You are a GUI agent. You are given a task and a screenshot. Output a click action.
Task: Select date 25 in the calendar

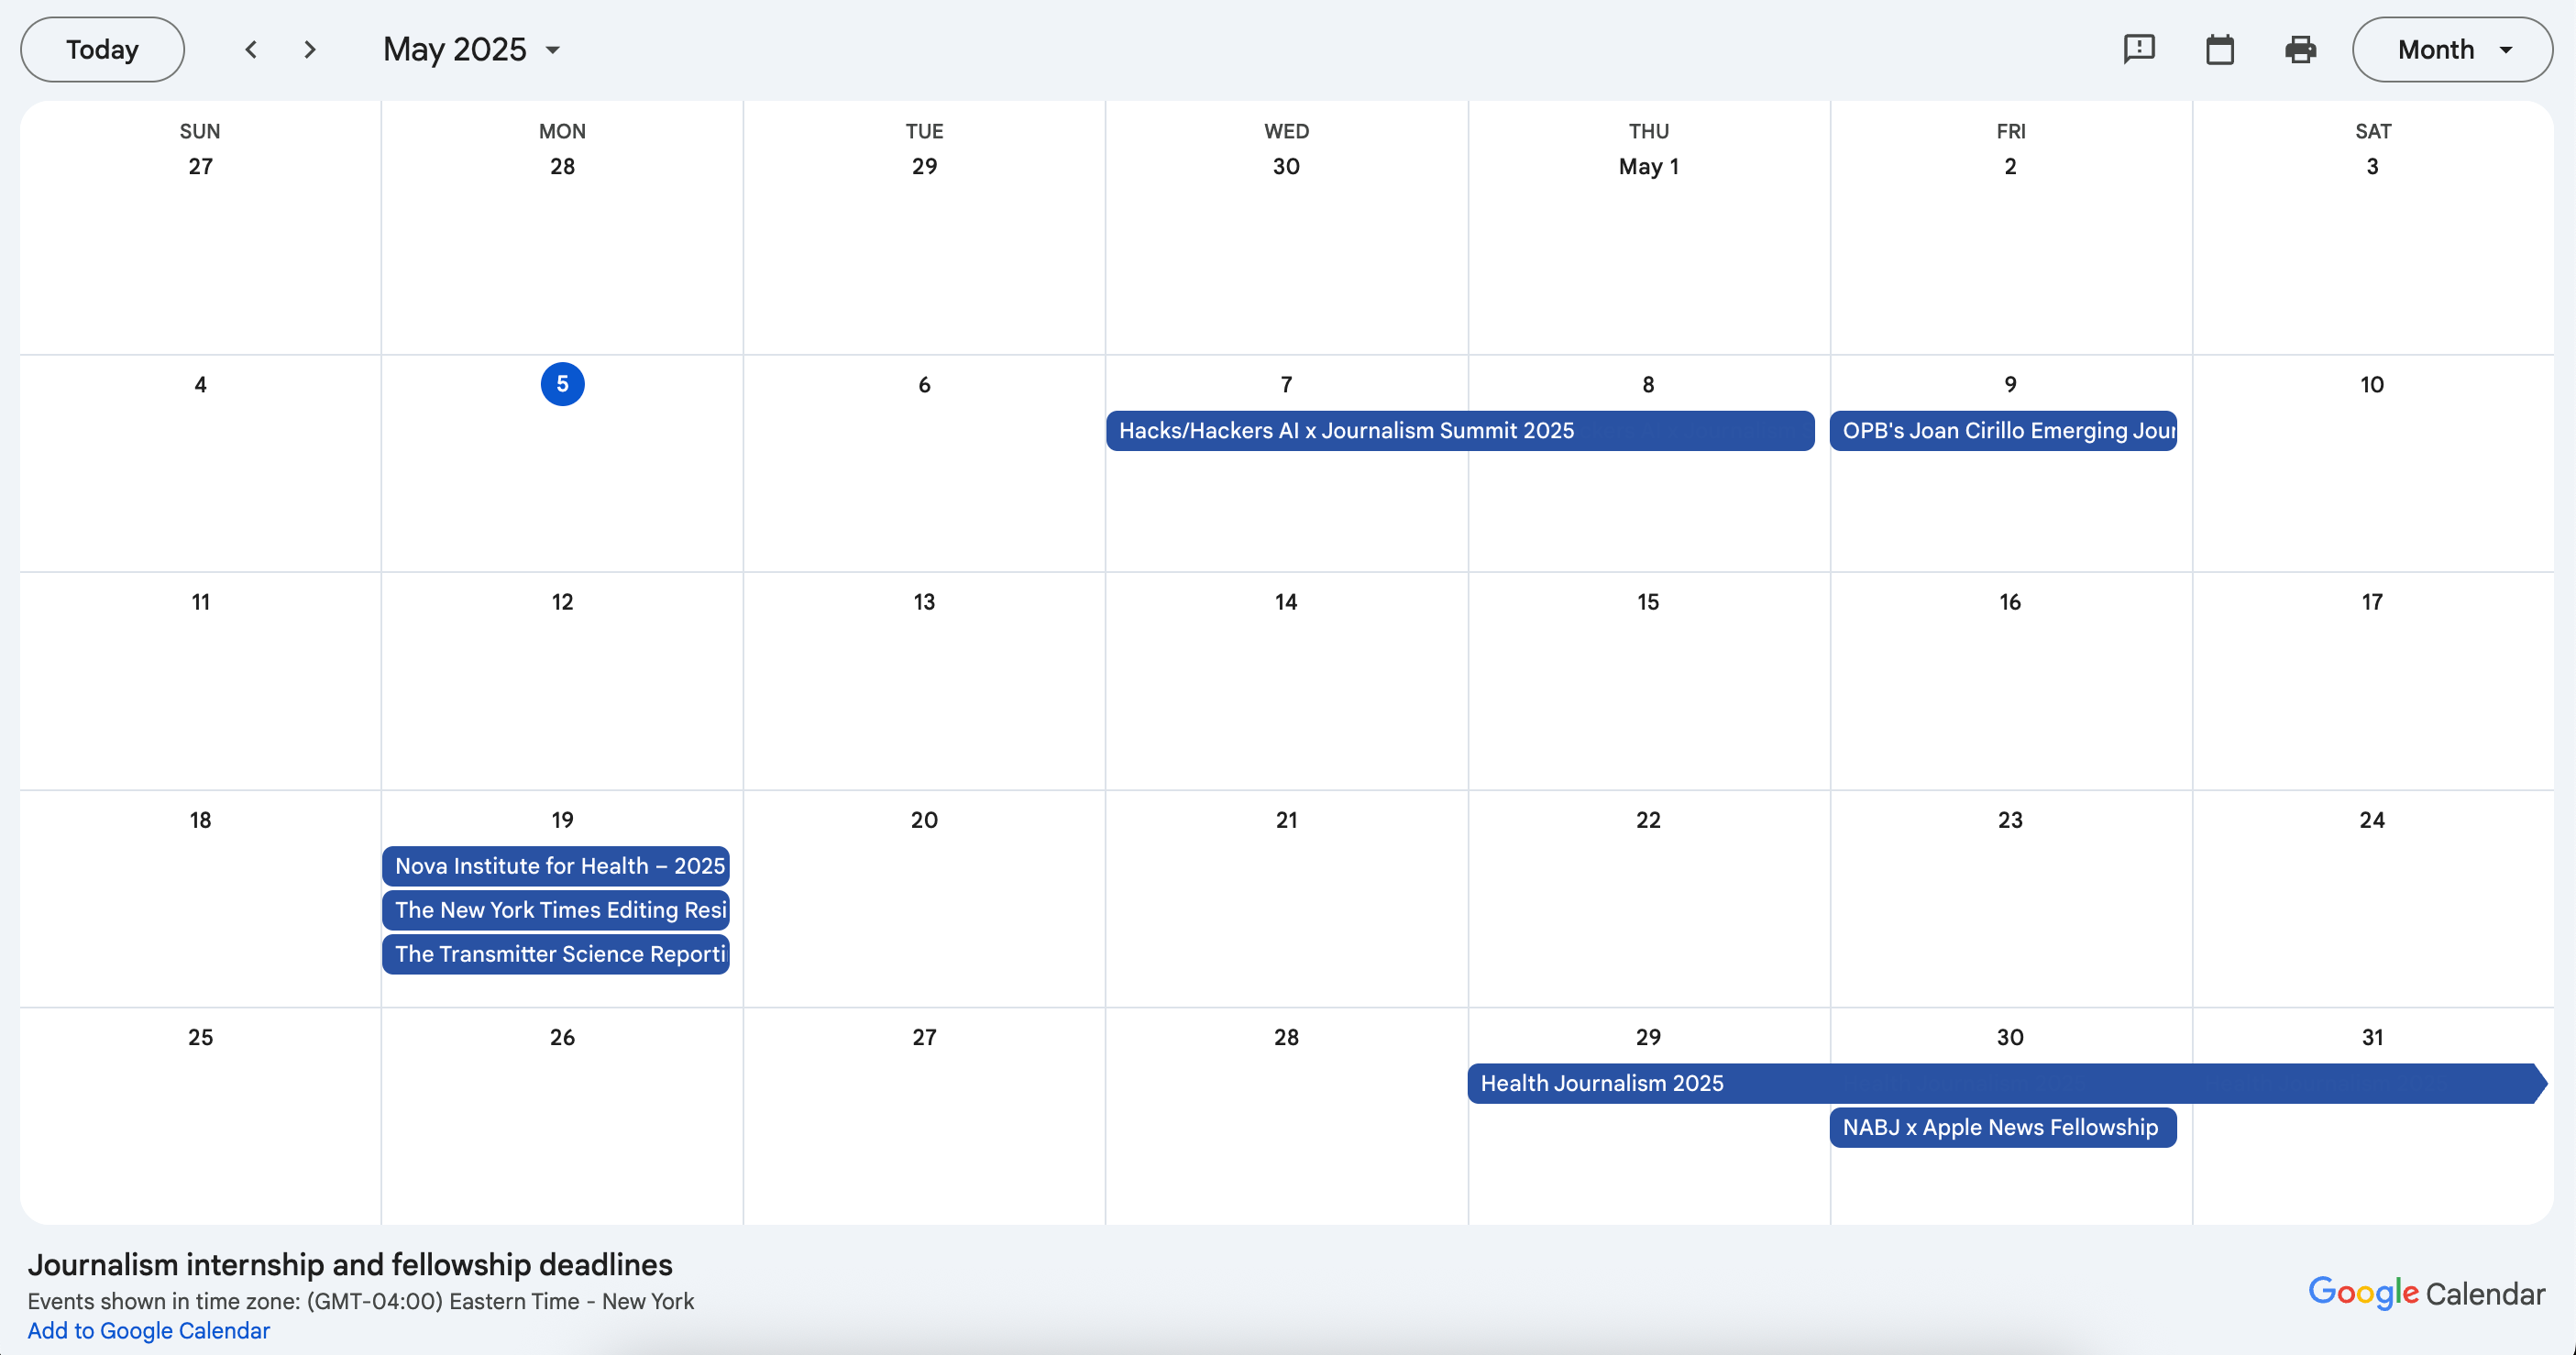pyautogui.click(x=200, y=1037)
